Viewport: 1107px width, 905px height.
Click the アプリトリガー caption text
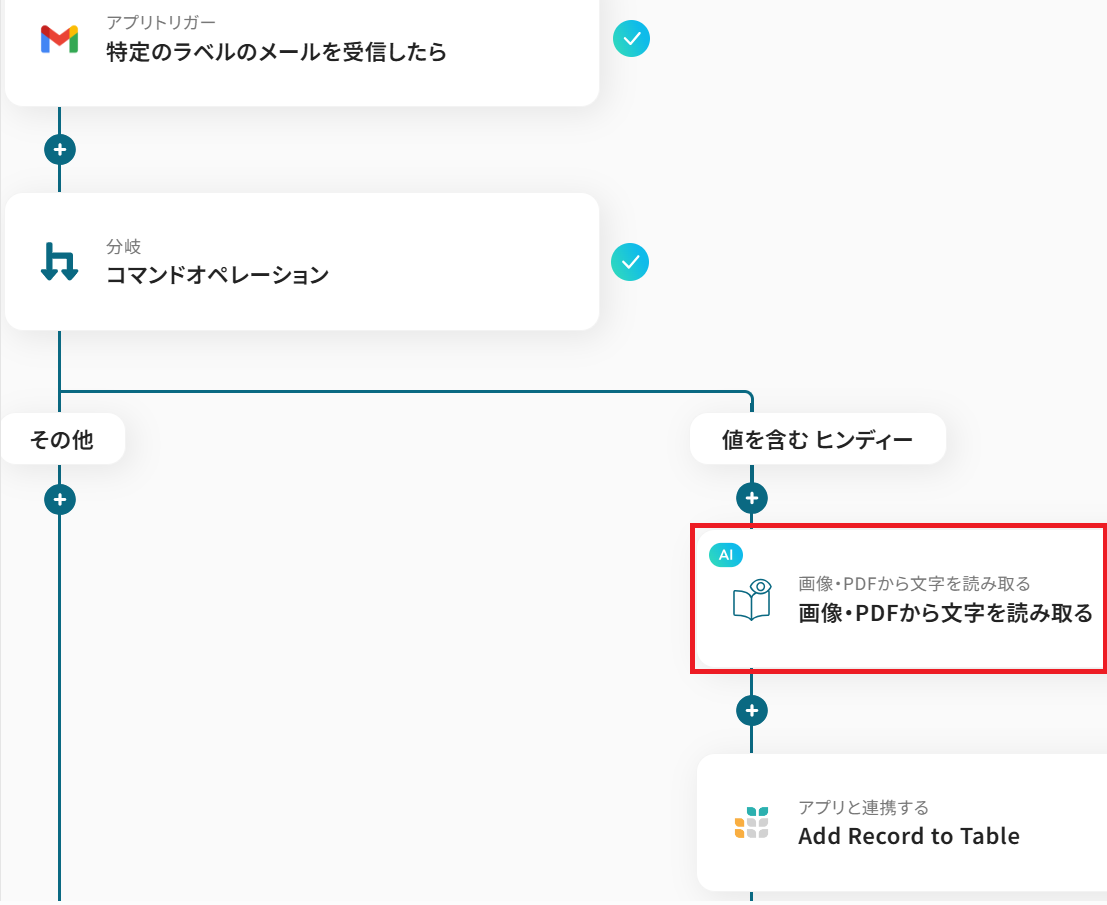[161, 22]
